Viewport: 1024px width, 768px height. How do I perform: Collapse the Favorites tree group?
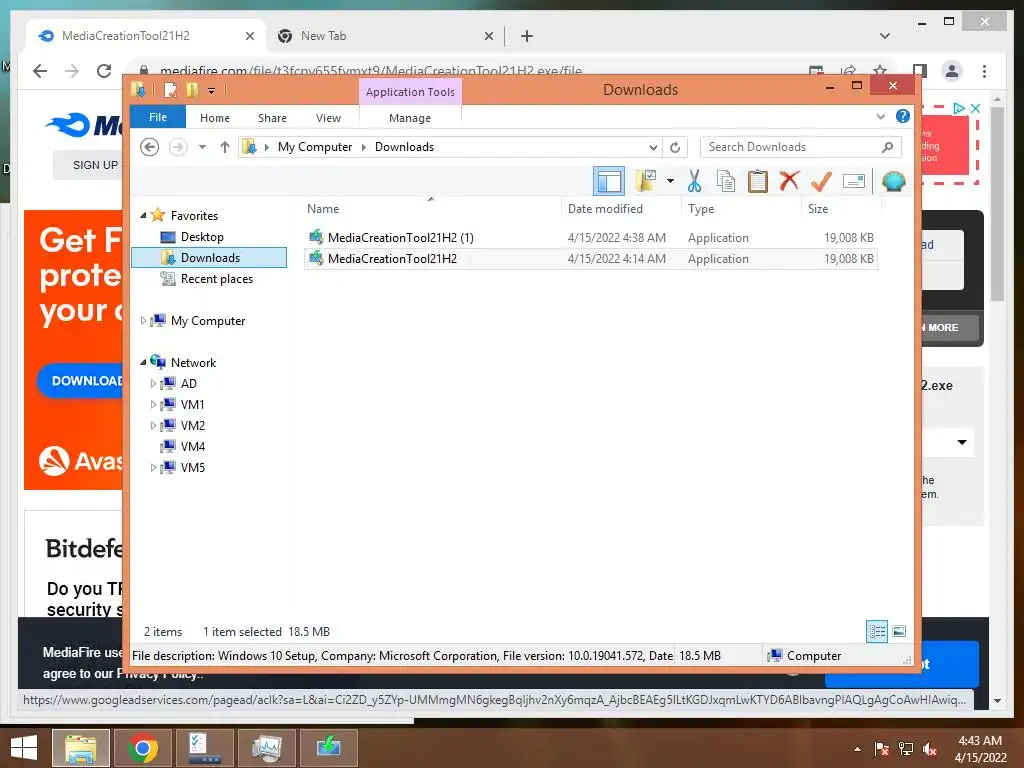[x=143, y=216]
